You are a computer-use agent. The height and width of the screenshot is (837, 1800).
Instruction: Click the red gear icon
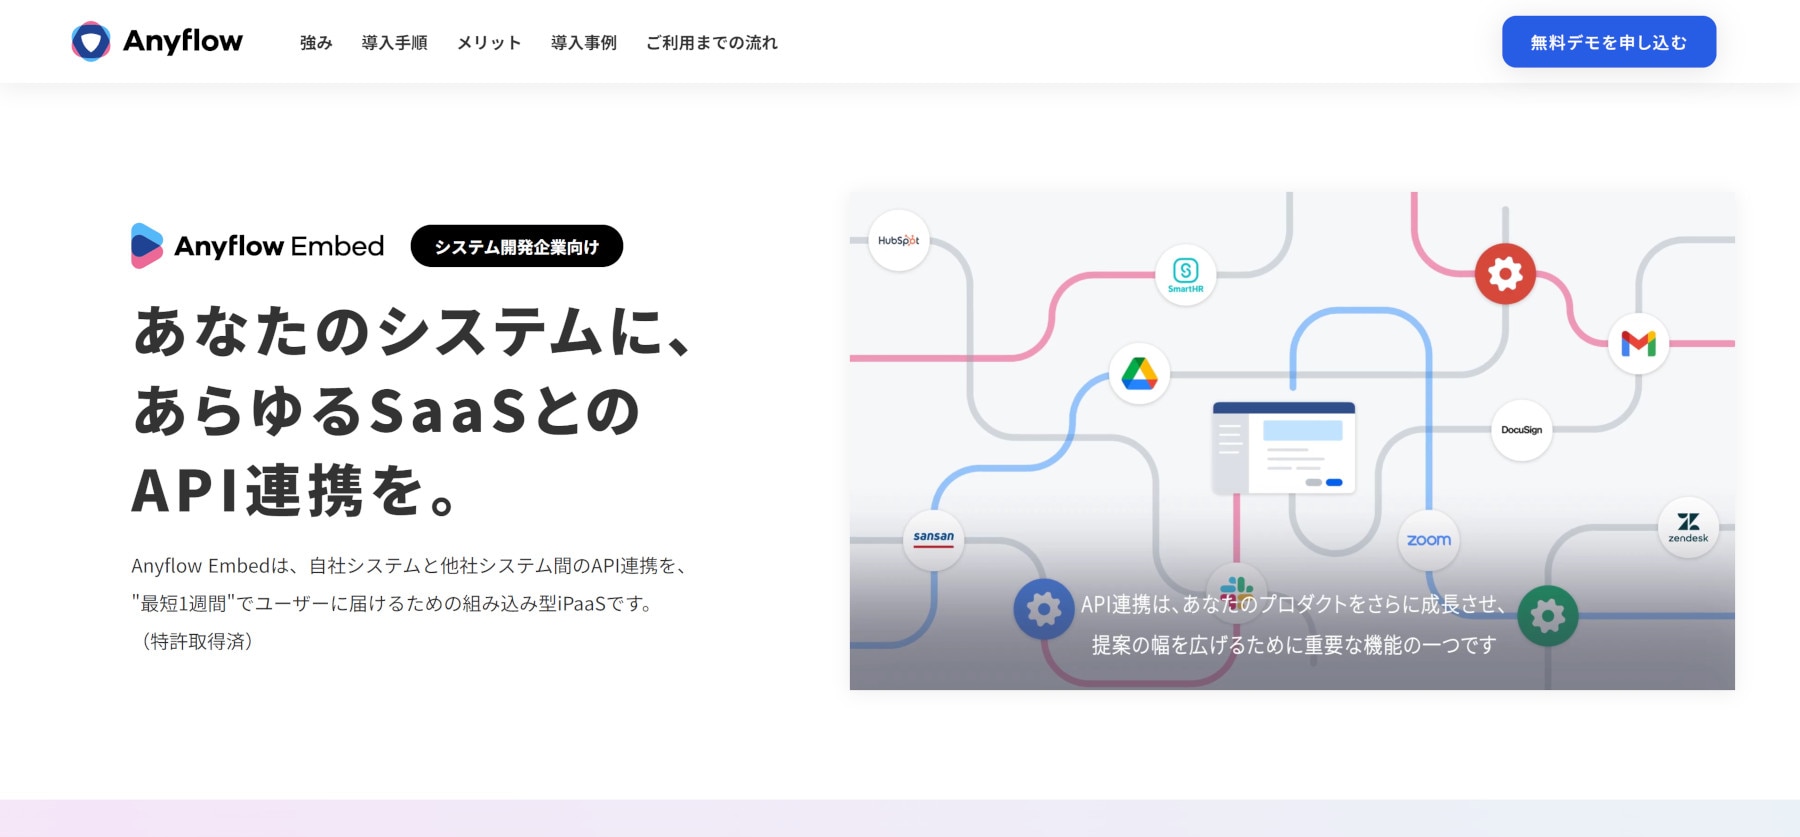click(x=1505, y=273)
